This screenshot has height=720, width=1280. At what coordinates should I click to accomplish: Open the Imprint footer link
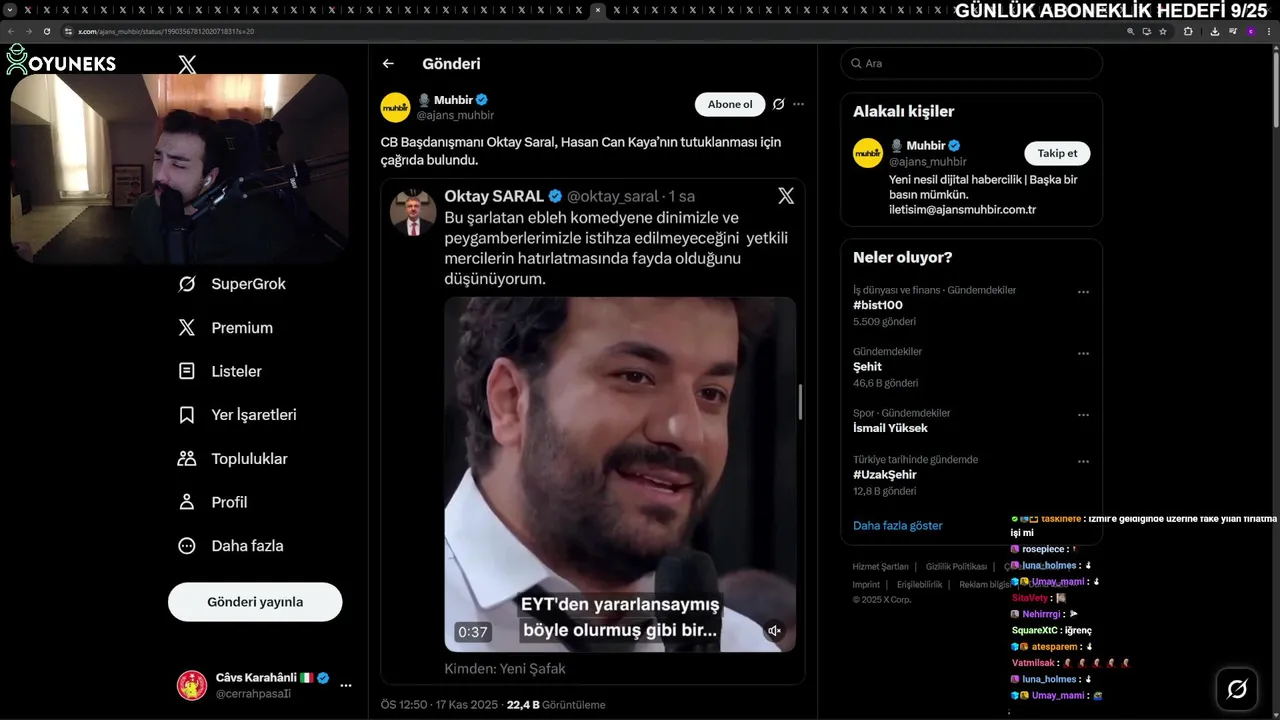click(x=866, y=584)
